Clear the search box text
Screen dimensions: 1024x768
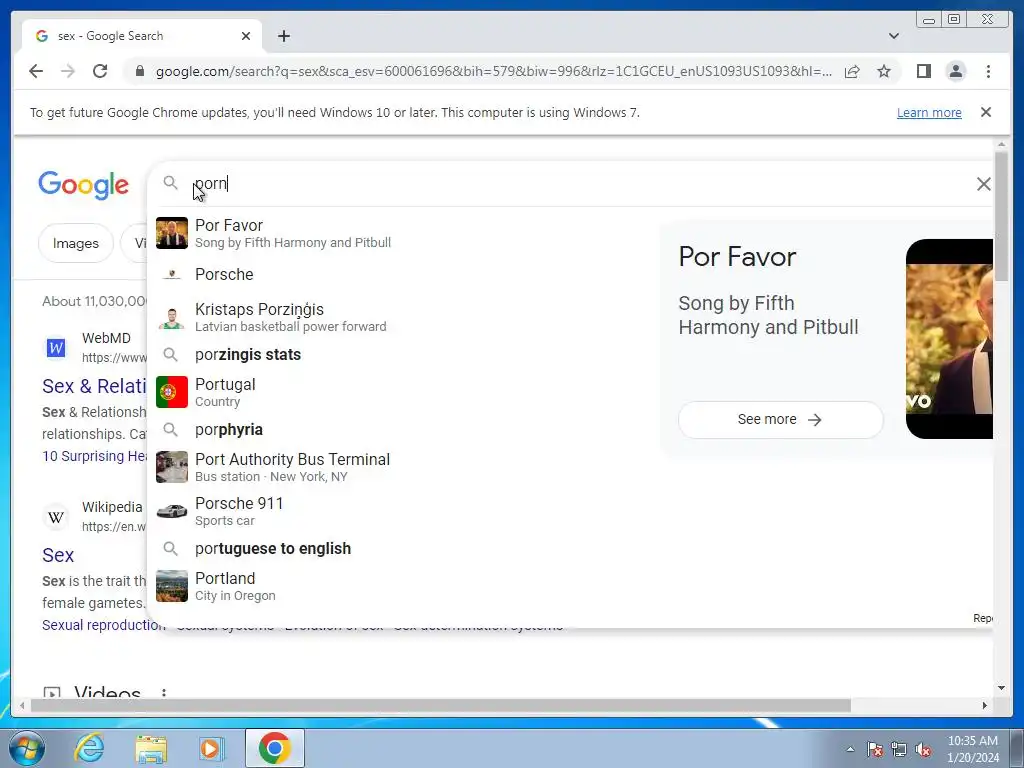(x=983, y=184)
